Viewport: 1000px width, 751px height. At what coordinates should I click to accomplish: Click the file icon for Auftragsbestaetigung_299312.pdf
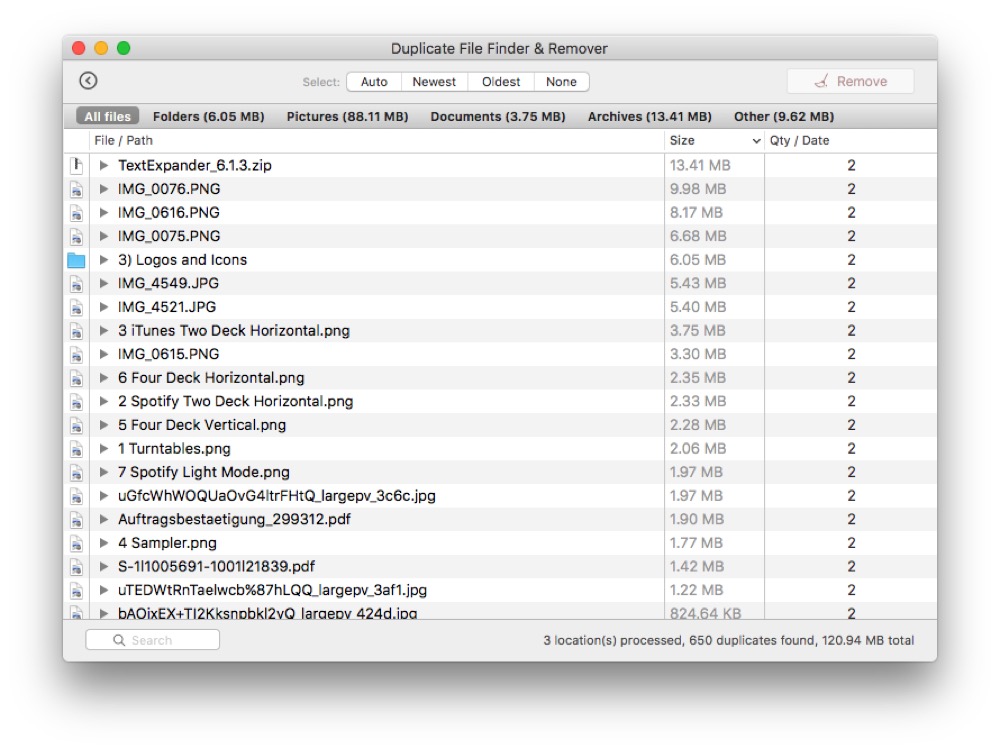click(x=77, y=520)
